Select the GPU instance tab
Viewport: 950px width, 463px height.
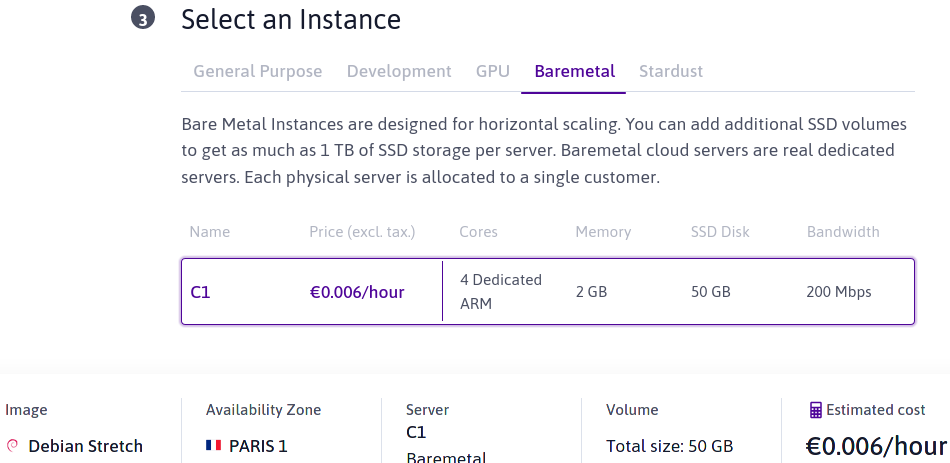click(493, 71)
